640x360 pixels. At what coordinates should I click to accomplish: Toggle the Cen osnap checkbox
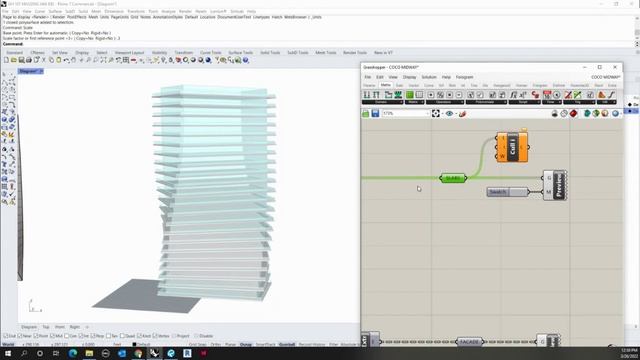pos(67,336)
